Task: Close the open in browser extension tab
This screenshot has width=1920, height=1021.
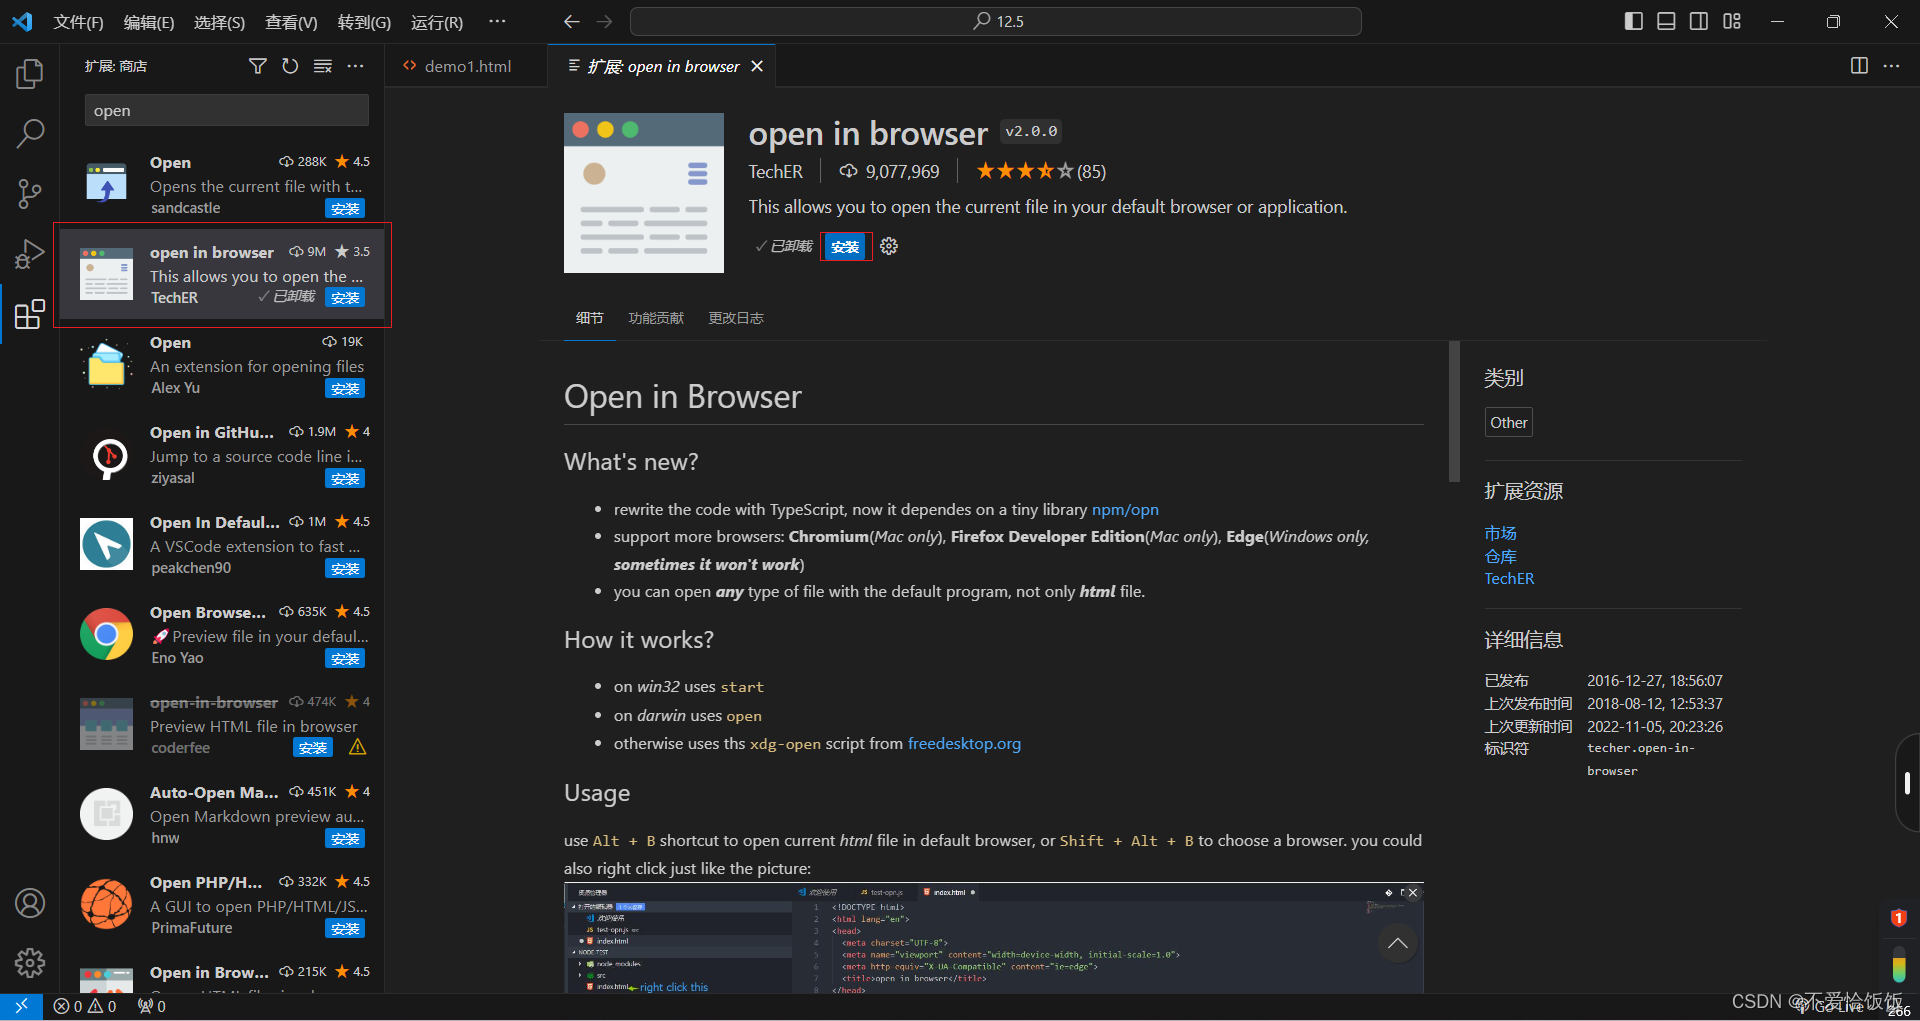Action: point(757,66)
